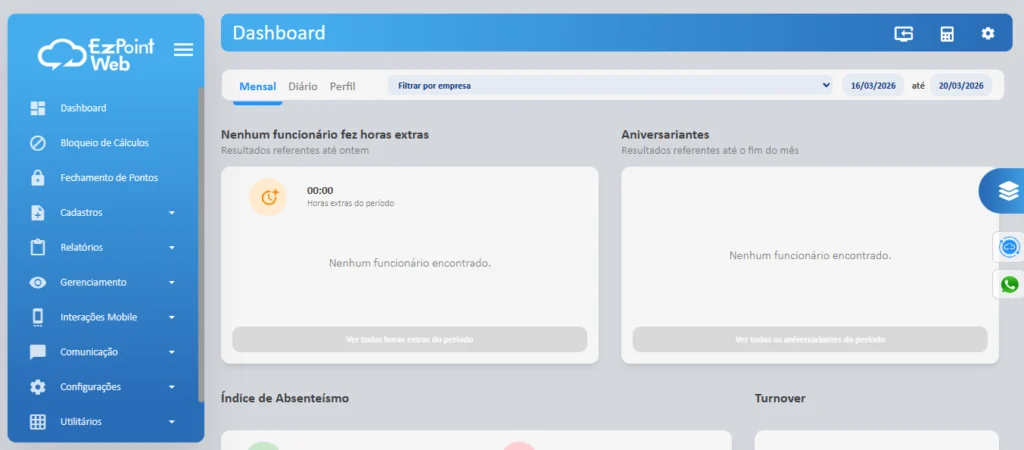The image size is (1024, 450).
Task: Switch to the Perfil tab
Action: point(342,86)
